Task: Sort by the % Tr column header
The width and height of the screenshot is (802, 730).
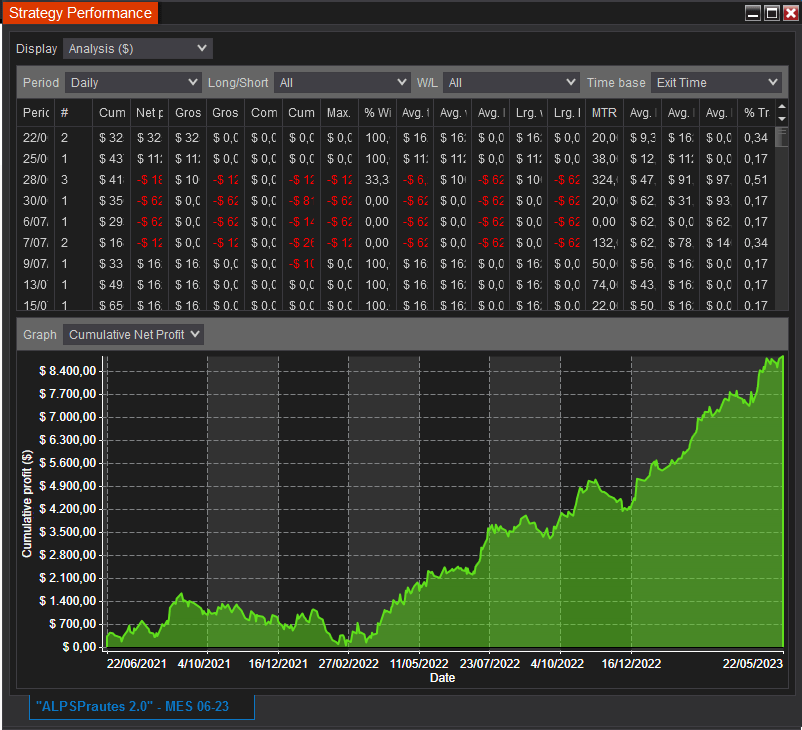Action: point(756,113)
